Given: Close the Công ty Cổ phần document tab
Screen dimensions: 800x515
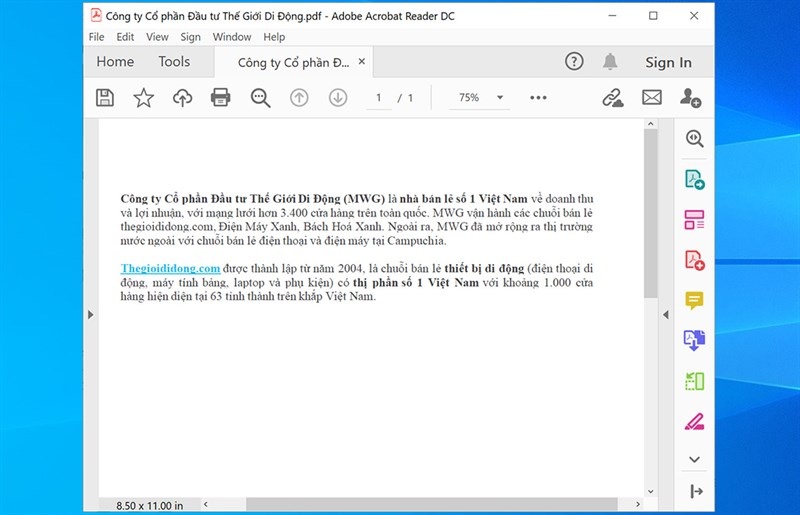Looking at the screenshot, I should (362, 61).
